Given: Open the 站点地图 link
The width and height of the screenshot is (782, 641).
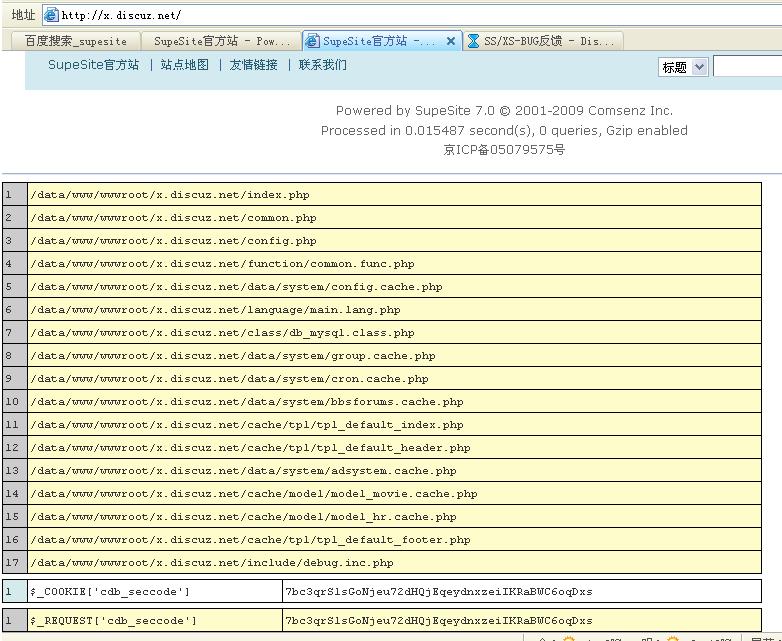Looking at the screenshot, I should [185, 65].
